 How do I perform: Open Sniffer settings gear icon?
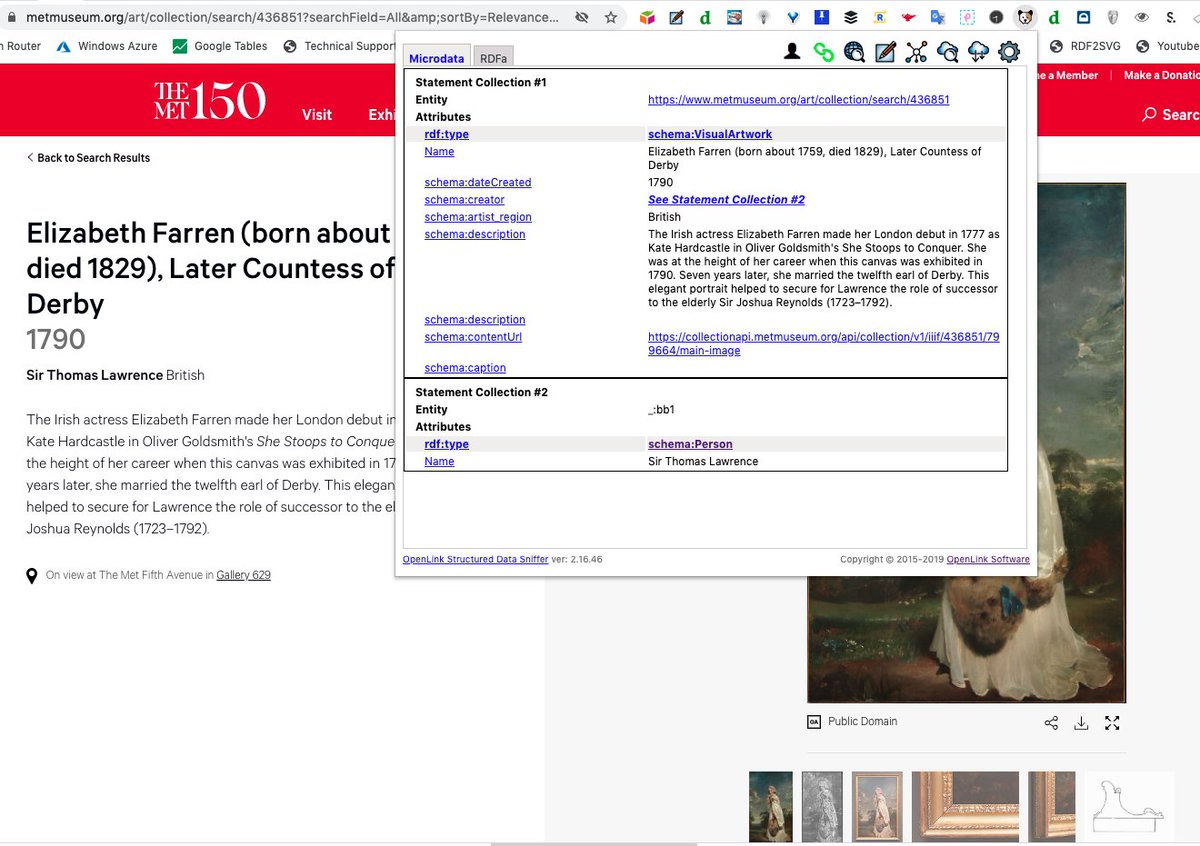tap(1009, 52)
